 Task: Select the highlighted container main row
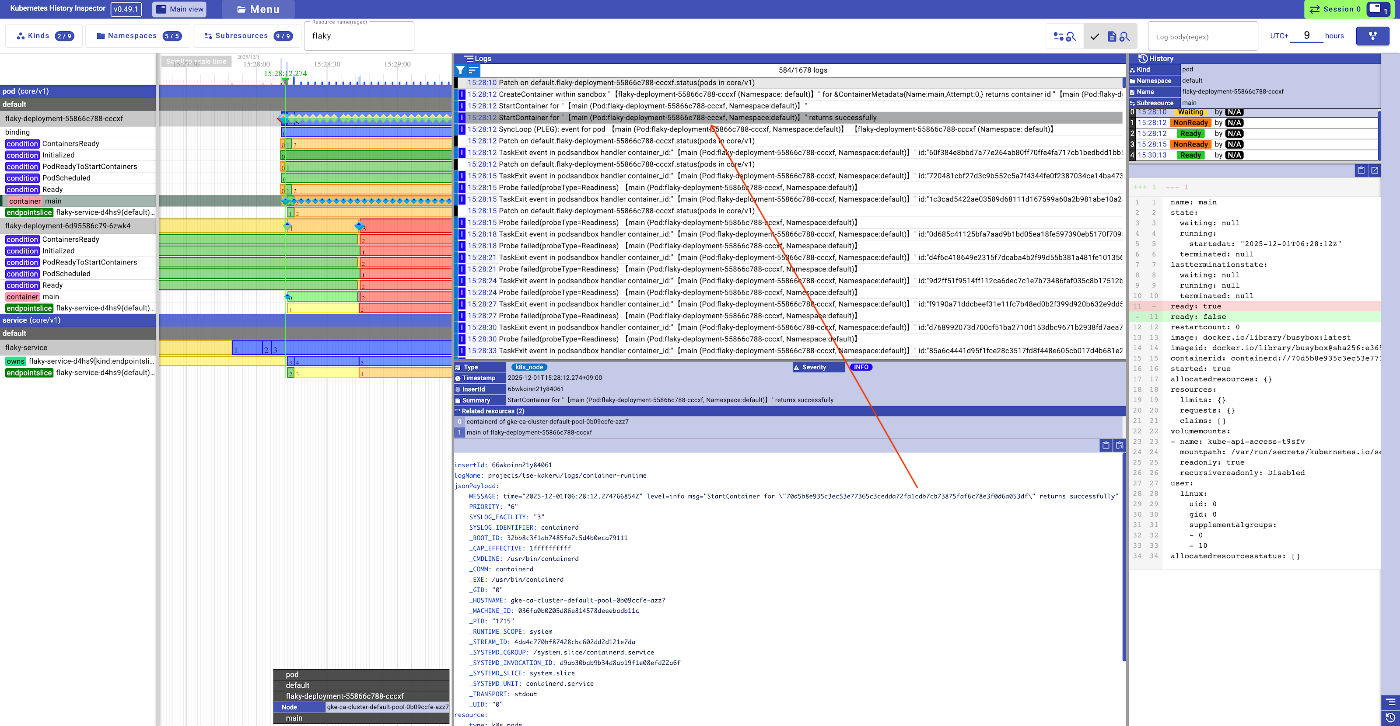[79, 201]
